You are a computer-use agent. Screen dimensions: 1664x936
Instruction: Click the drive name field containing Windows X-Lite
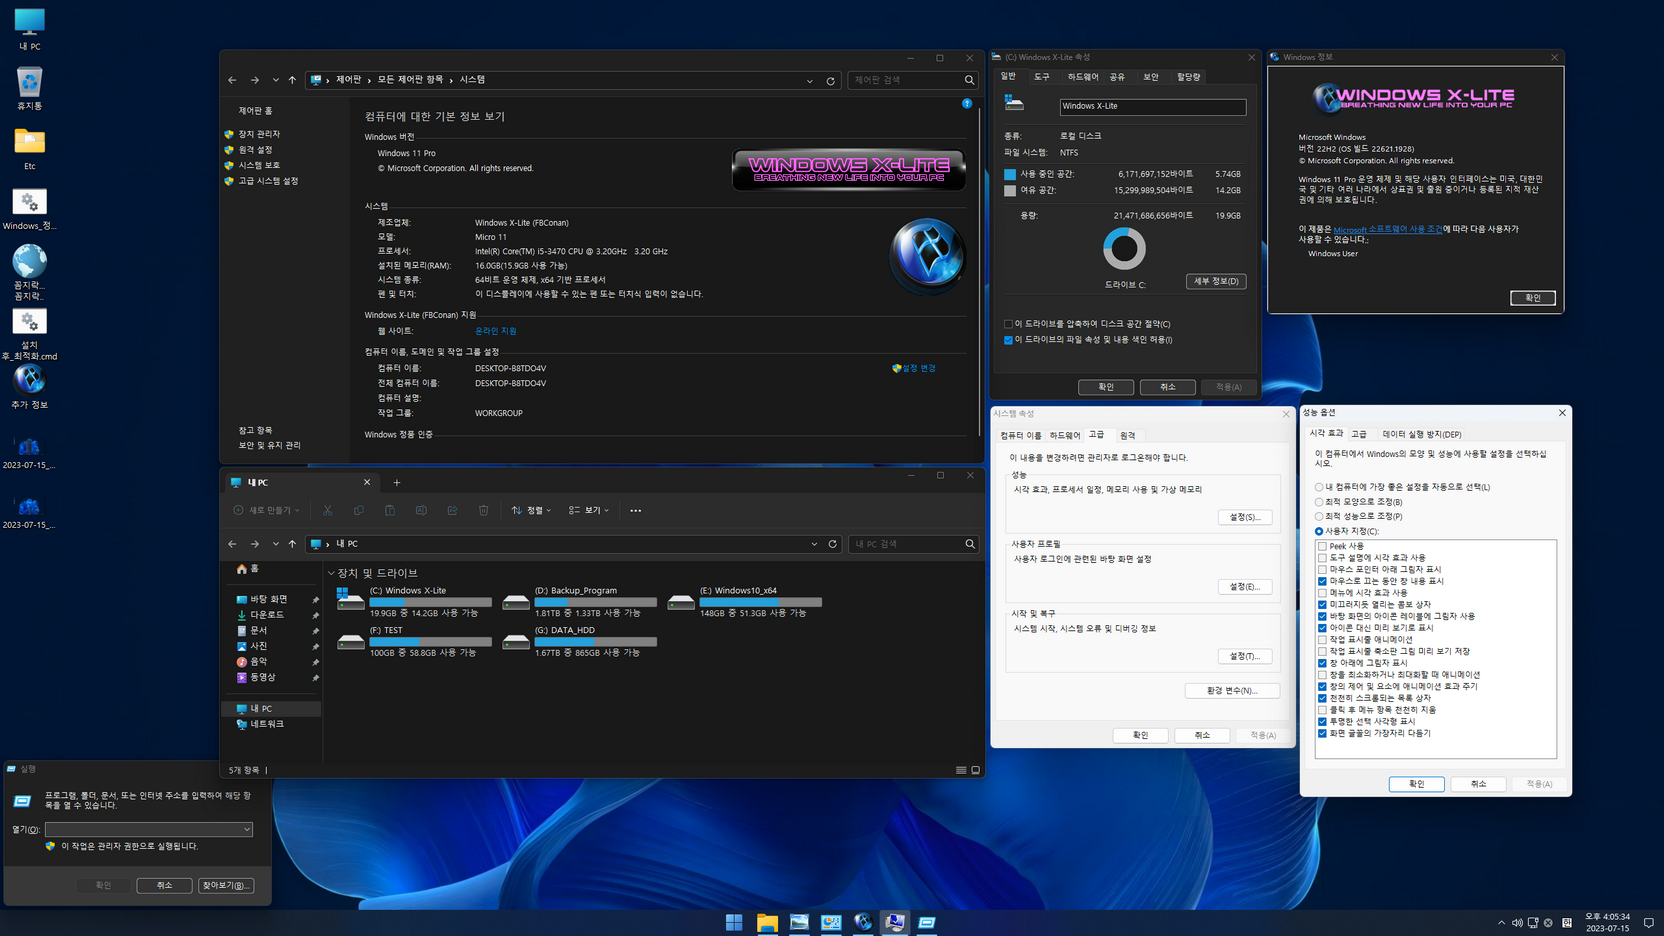1153,106
